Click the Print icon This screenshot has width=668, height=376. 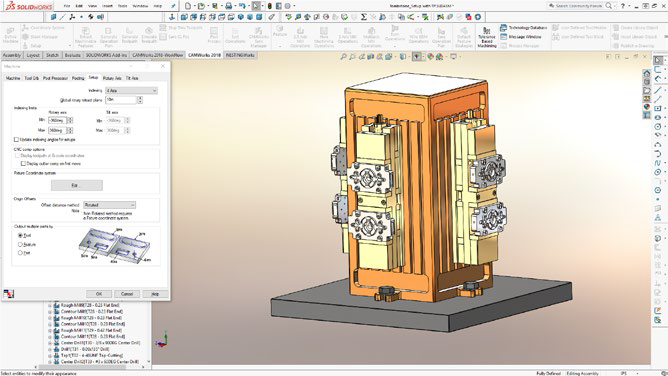click(229, 6)
